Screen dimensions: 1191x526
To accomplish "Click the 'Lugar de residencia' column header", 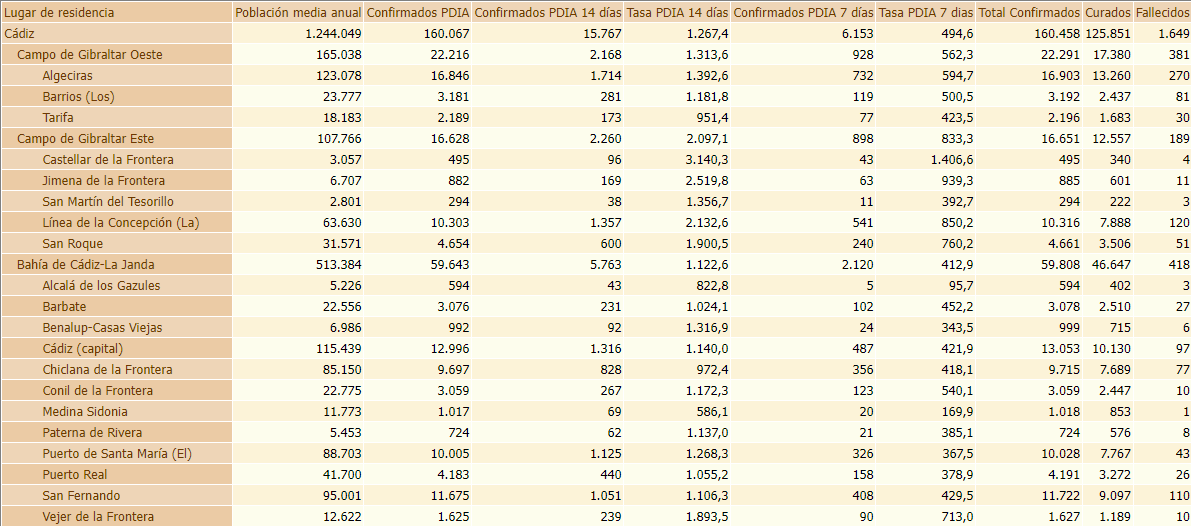I will coord(60,13).
